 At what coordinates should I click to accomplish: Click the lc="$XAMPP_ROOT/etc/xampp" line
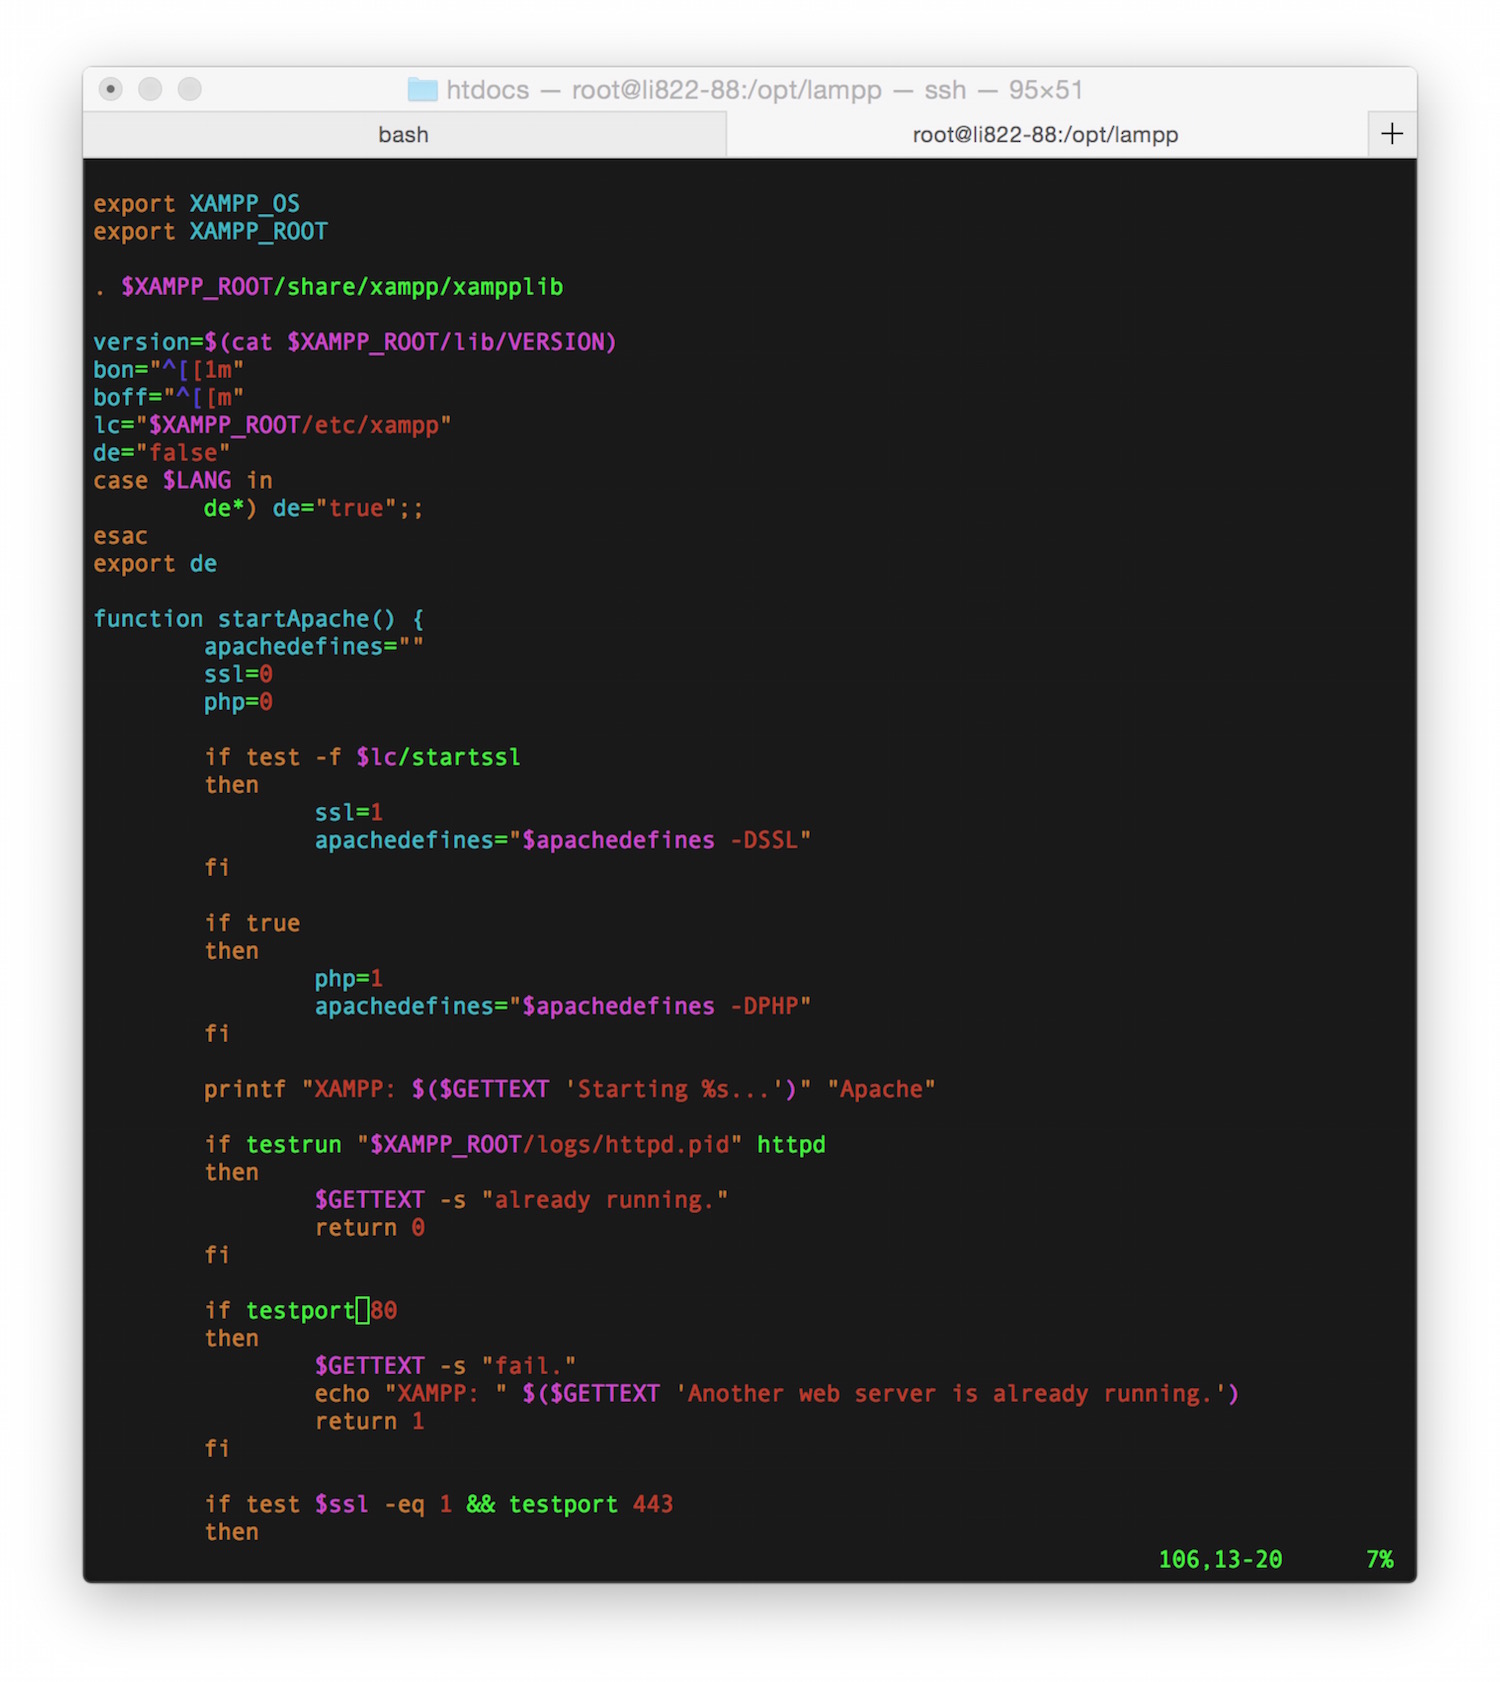tap(272, 425)
